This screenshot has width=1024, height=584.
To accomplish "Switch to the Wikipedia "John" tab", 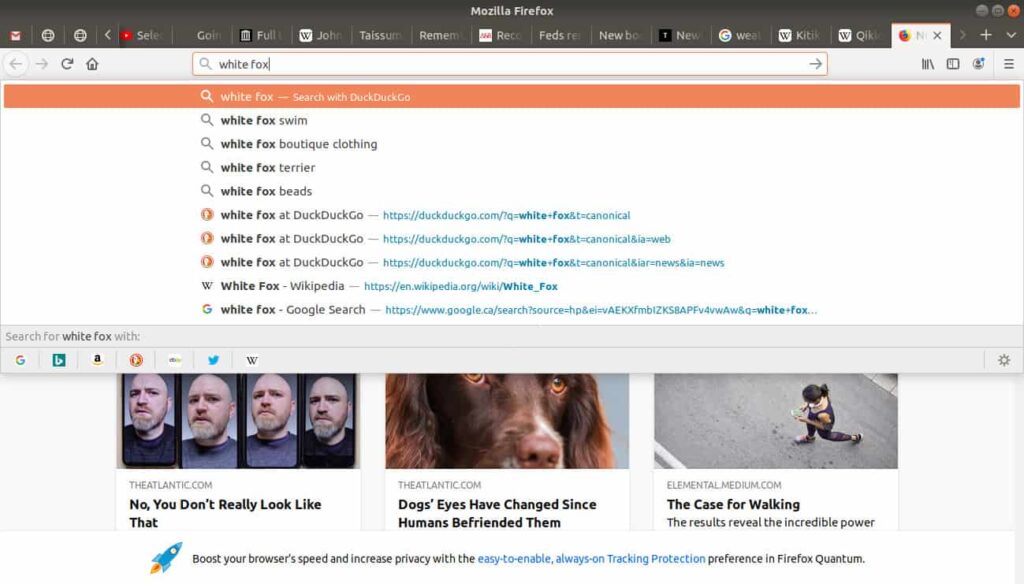I will 321,35.
